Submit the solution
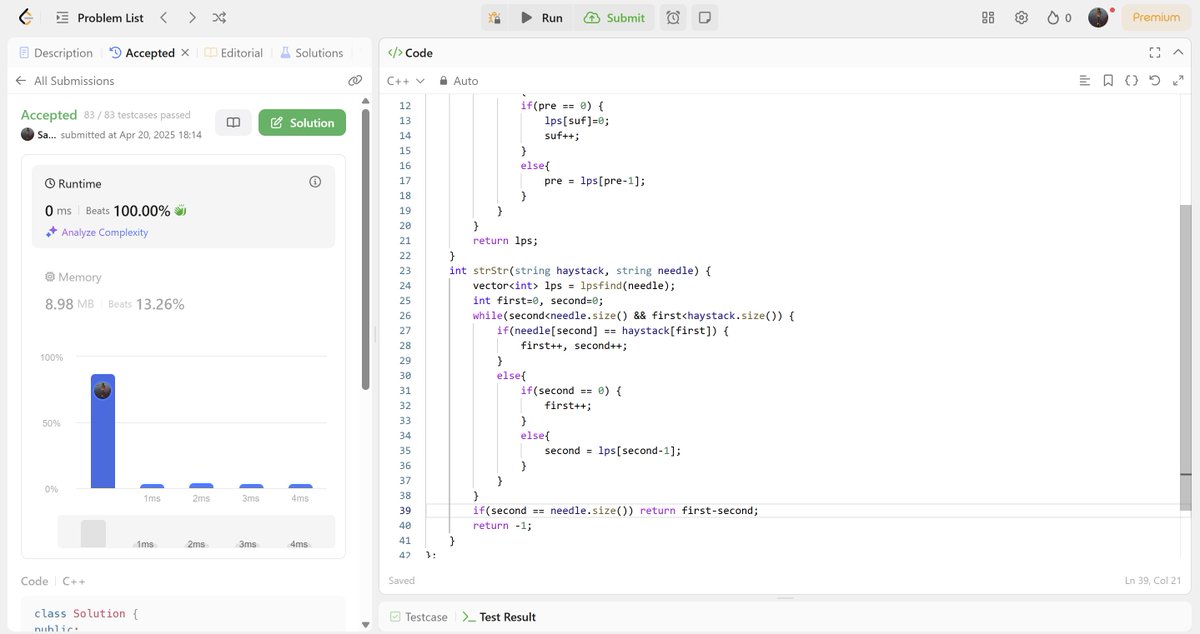This screenshot has height=634, width=1200. click(614, 17)
